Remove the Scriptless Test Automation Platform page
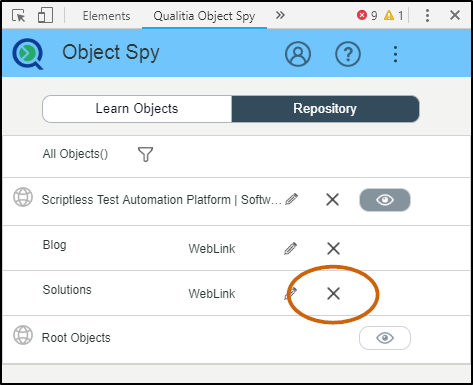The image size is (473, 385). (332, 200)
